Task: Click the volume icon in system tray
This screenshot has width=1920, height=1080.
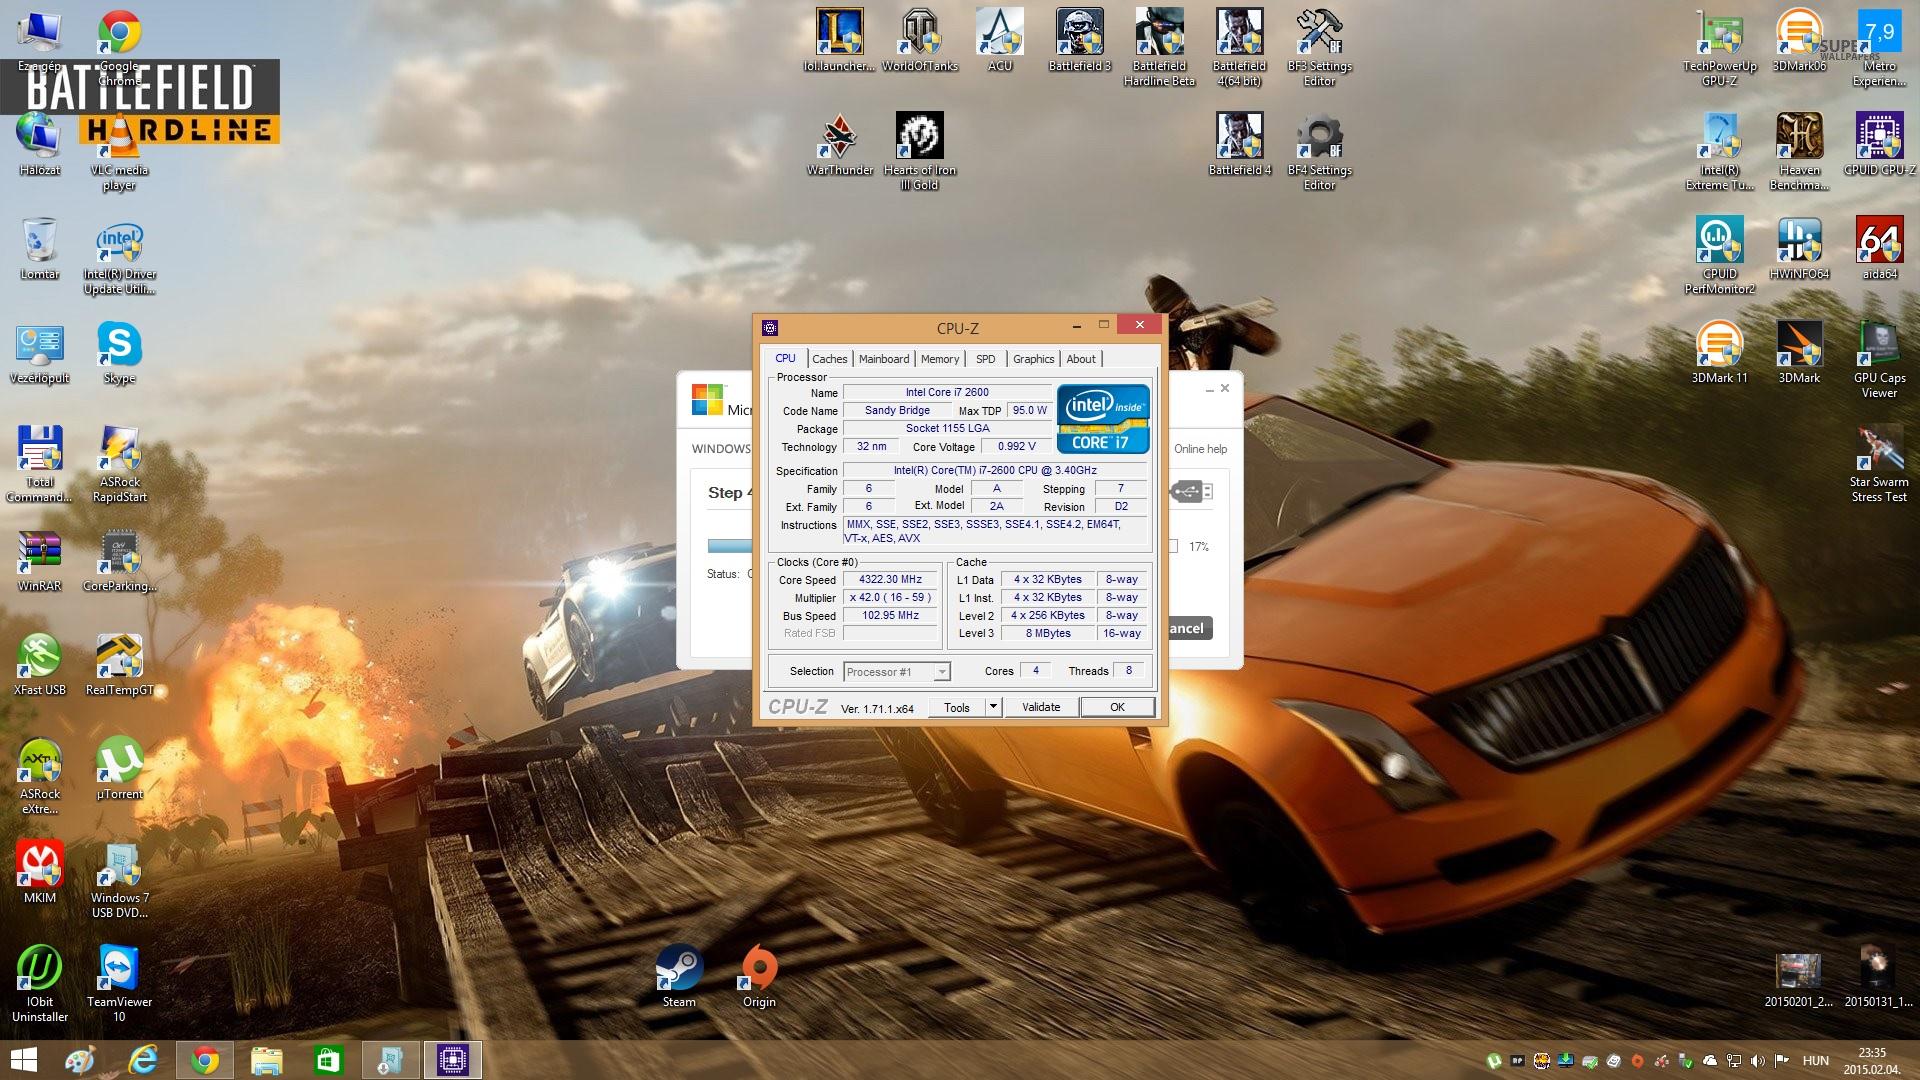Action: click(x=1758, y=1061)
